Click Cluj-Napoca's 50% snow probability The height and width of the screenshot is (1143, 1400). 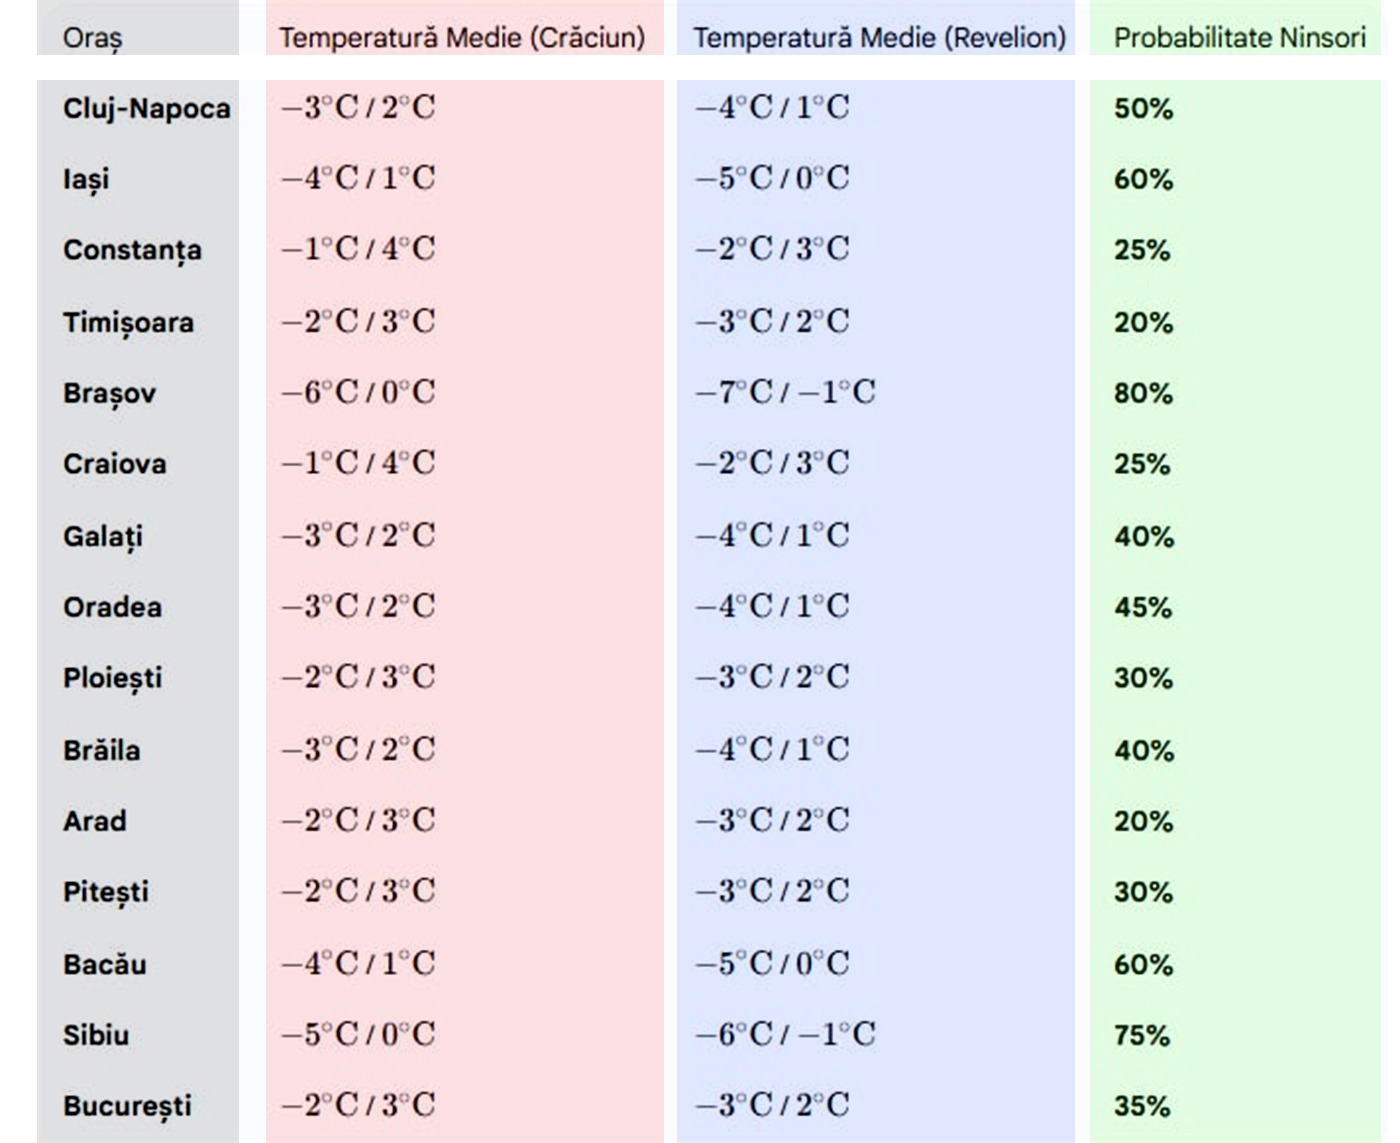1143,108
